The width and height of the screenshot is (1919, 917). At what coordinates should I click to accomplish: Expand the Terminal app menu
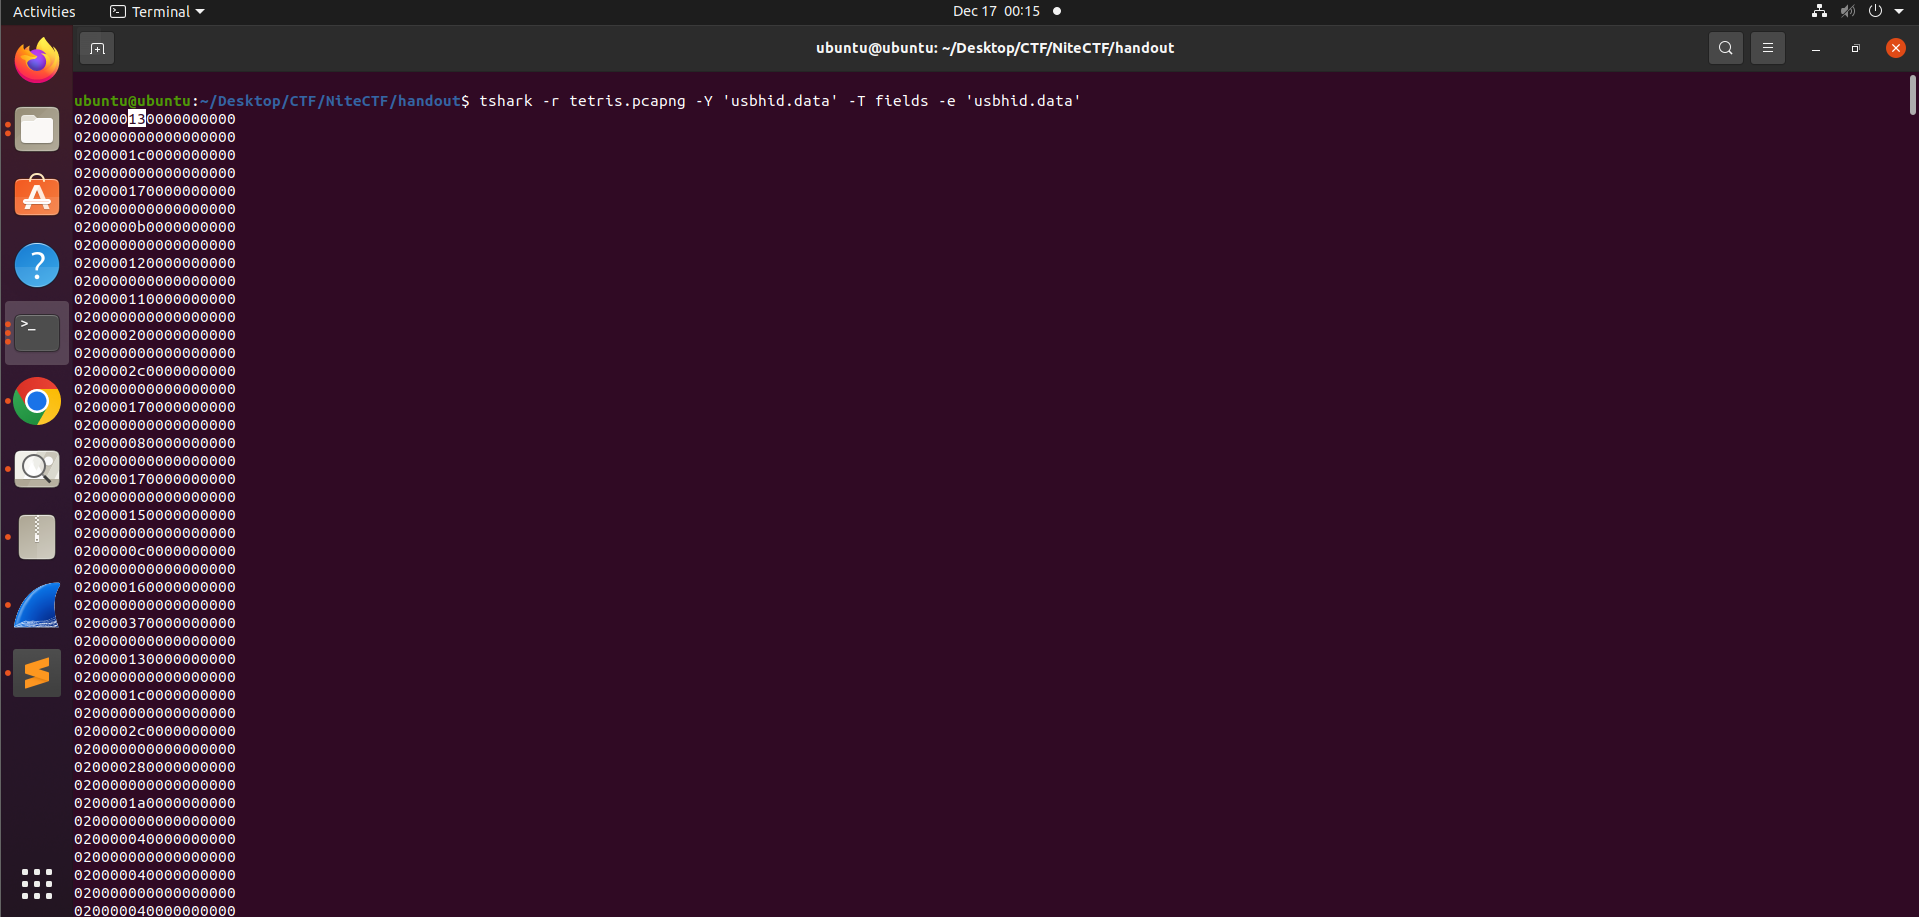[x=158, y=12]
